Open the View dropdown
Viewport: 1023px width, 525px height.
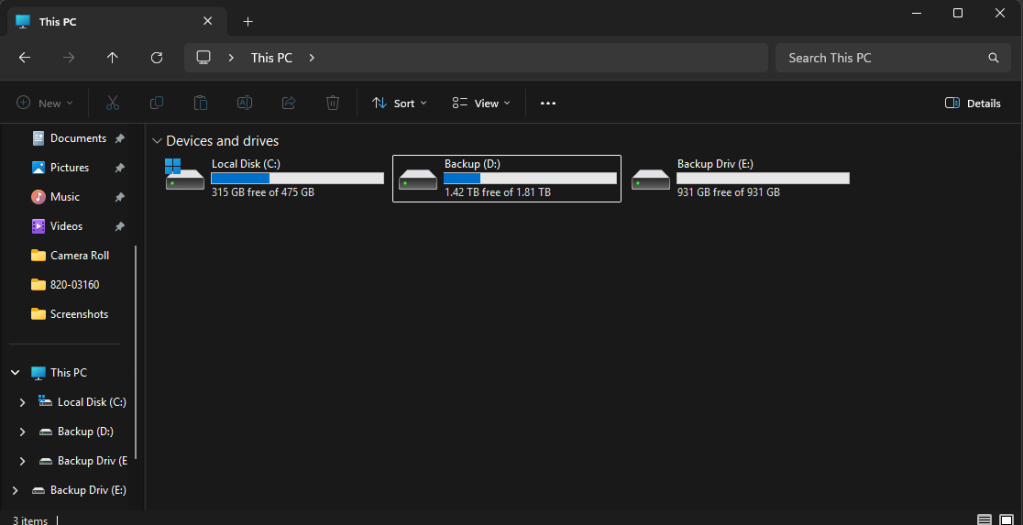click(x=481, y=103)
